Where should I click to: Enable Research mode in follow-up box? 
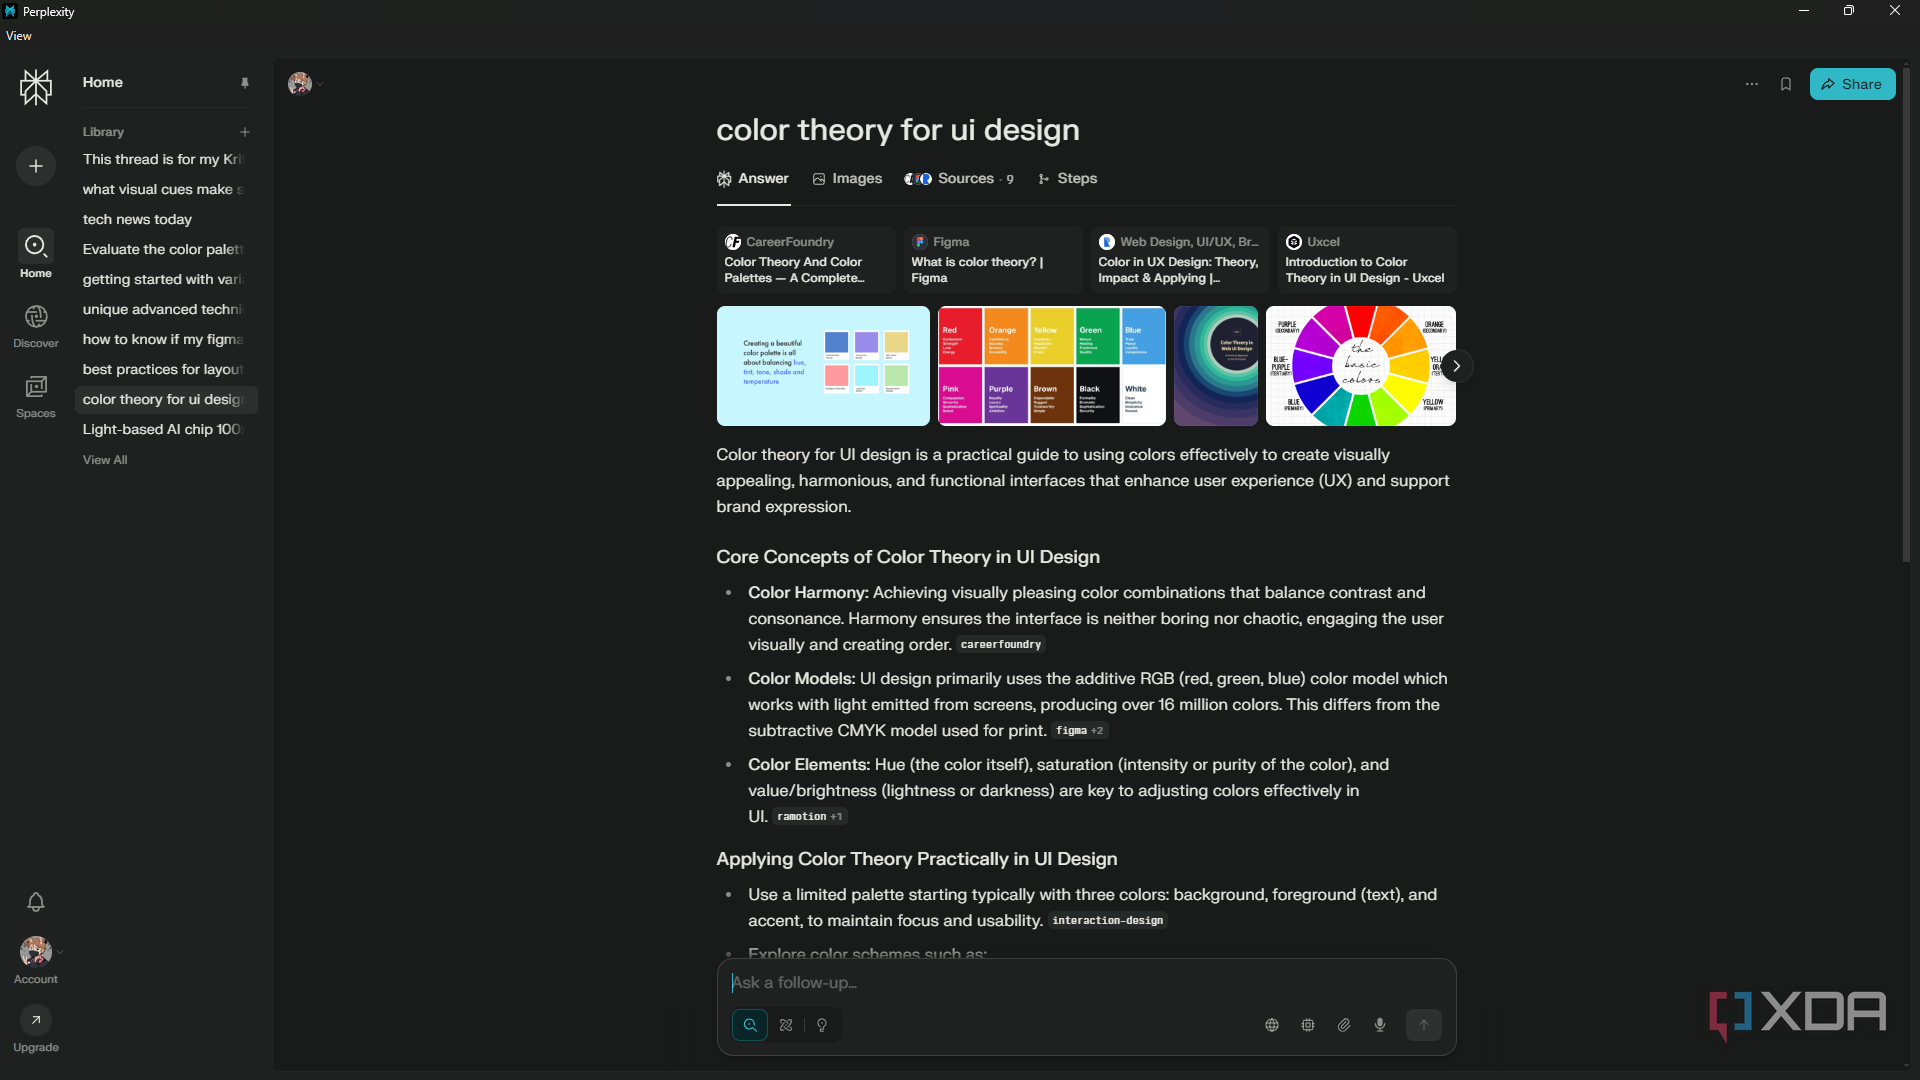[x=786, y=1025]
